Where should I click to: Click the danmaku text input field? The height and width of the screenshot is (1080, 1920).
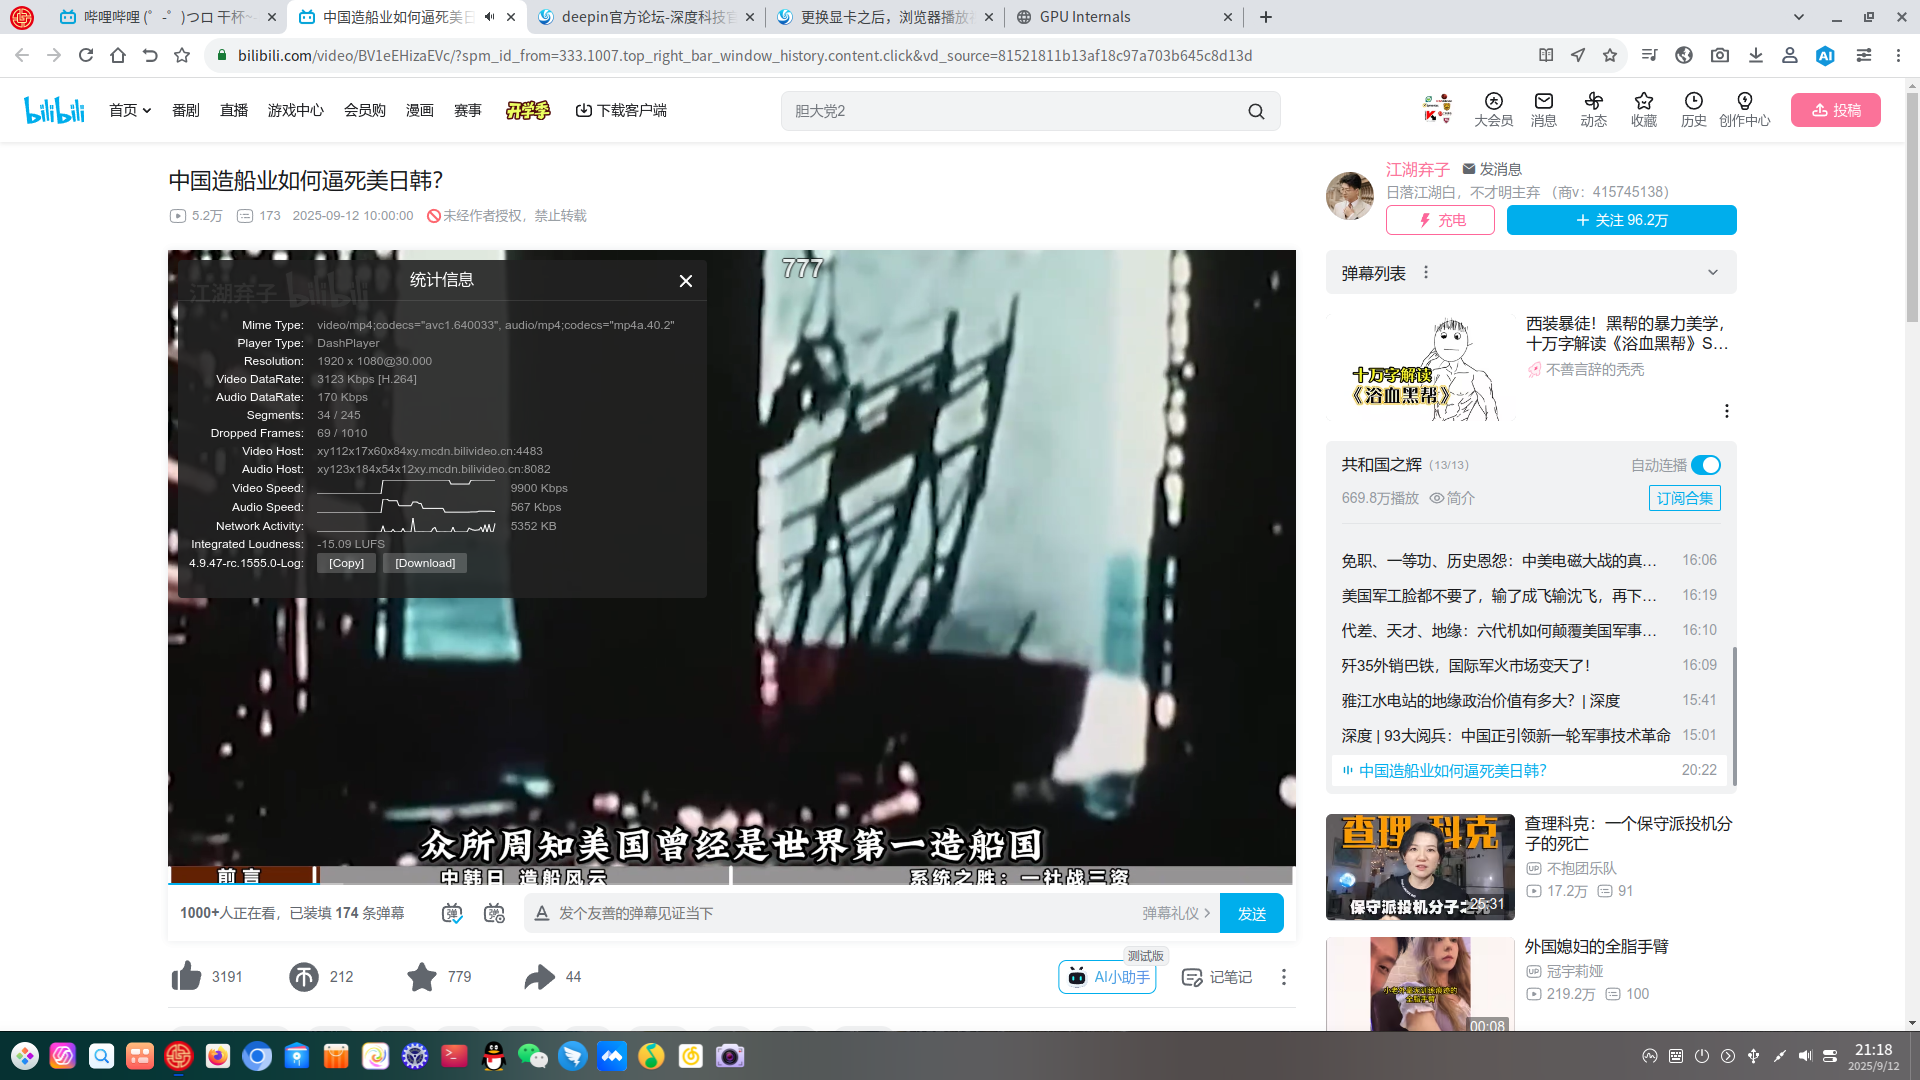pos(838,913)
